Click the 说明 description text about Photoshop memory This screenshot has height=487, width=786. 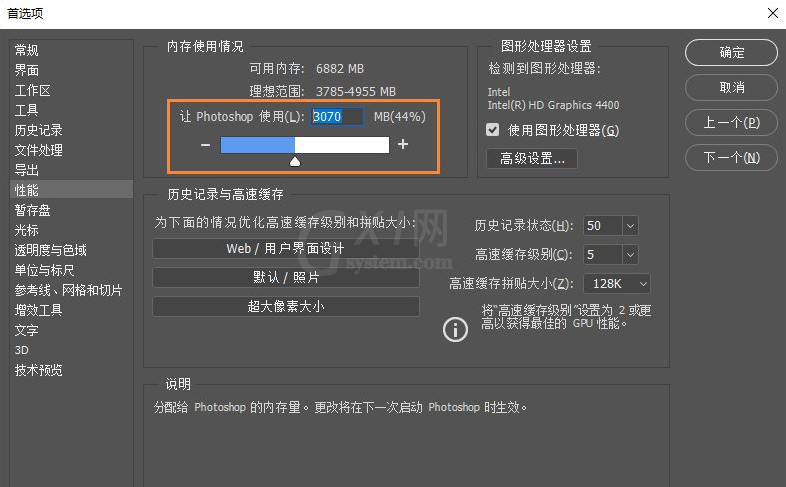(x=340, y=407)
